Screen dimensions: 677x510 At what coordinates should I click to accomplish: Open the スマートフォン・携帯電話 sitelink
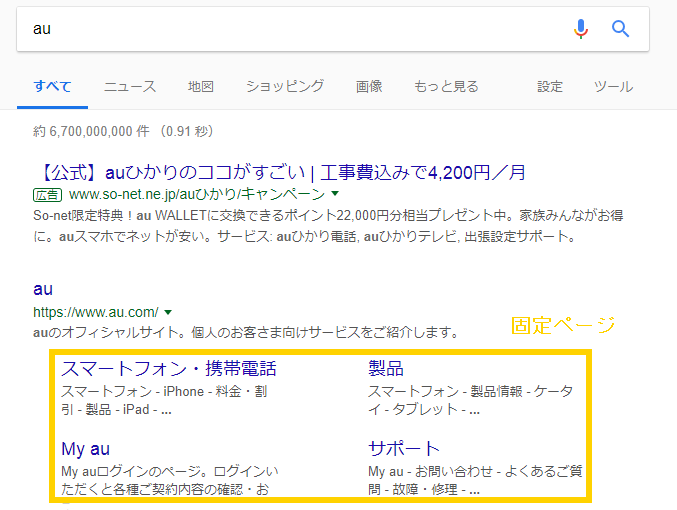pyautogui.click(x=168, y=368)
